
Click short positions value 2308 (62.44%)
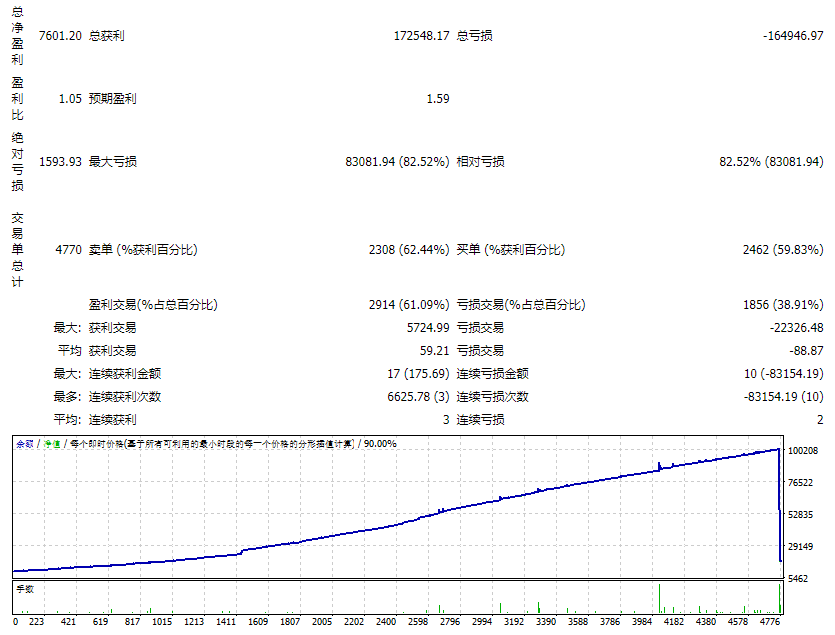coord(409,249)
